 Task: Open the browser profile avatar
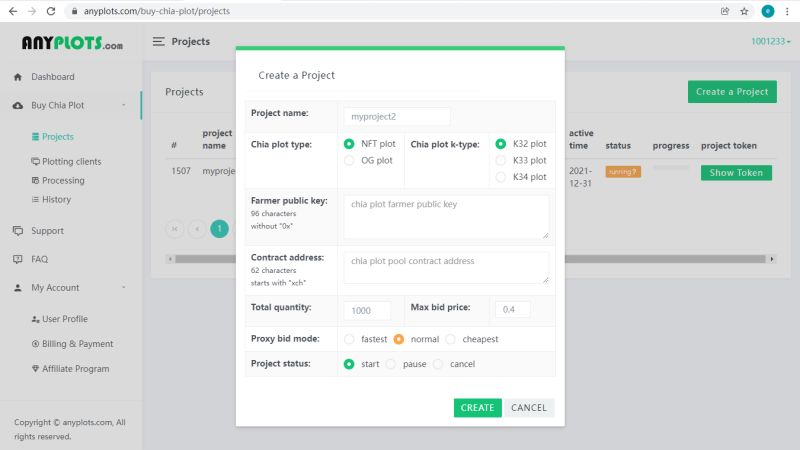(x=768, y=11)
